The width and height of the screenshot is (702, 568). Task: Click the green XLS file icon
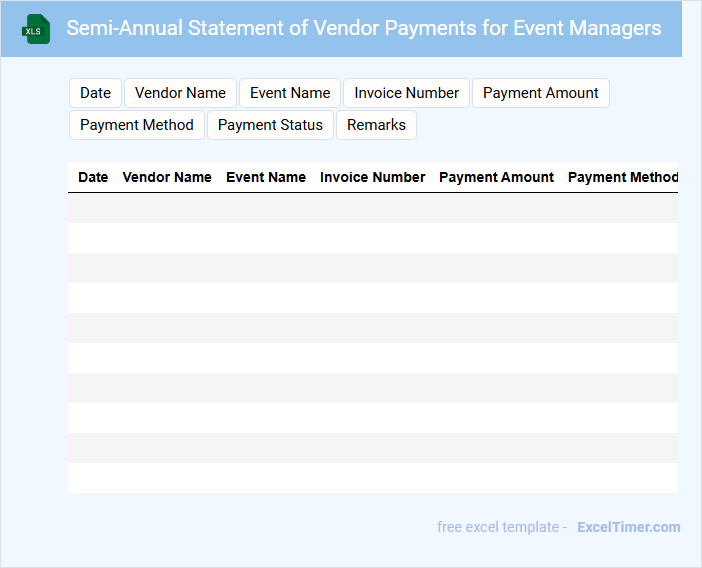(36, 29)
